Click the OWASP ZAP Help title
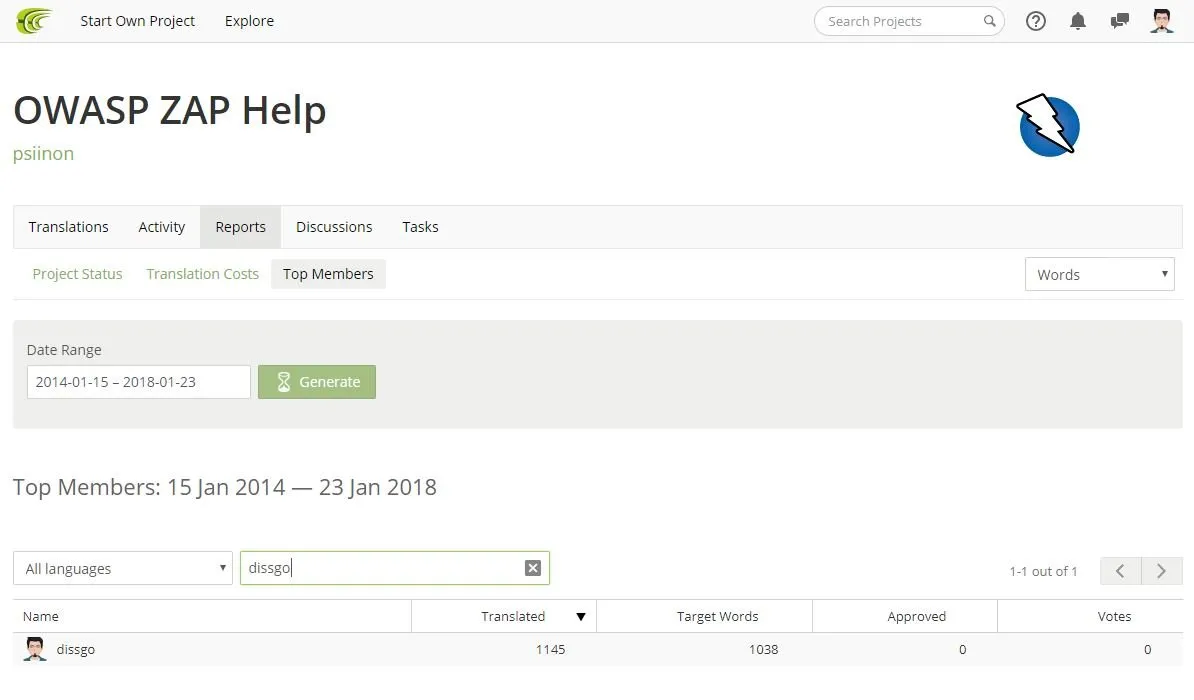Viewport: 1194px width, 700px height. (170, 110)
